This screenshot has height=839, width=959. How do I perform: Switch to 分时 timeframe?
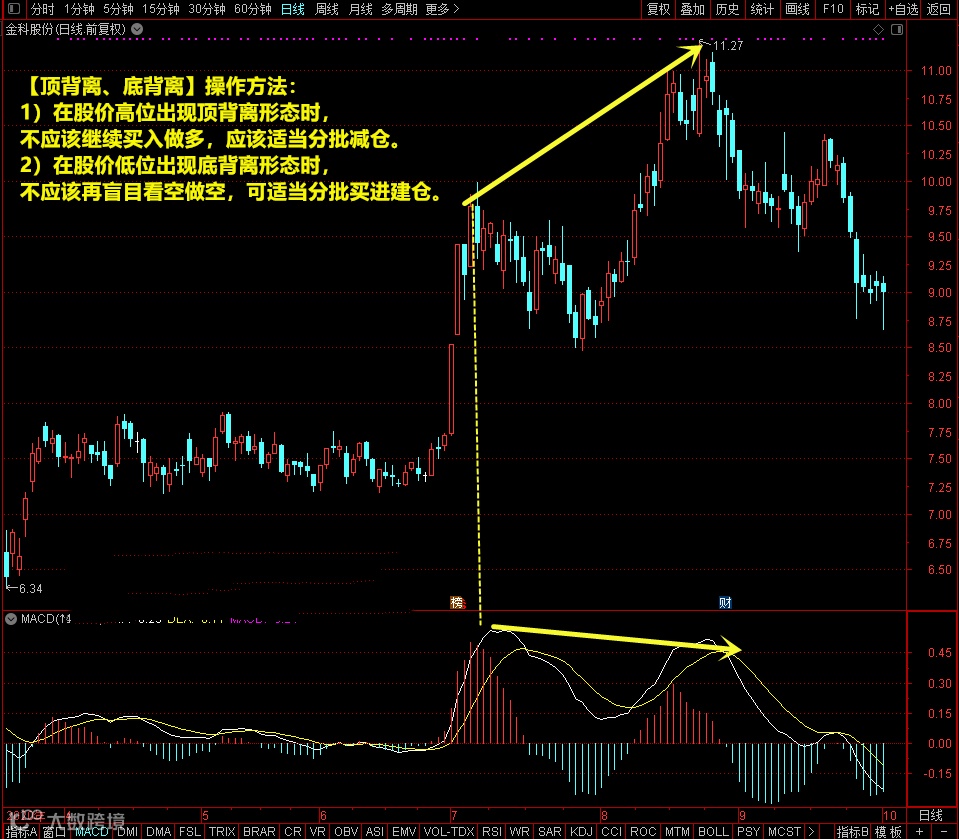[43, 9]
